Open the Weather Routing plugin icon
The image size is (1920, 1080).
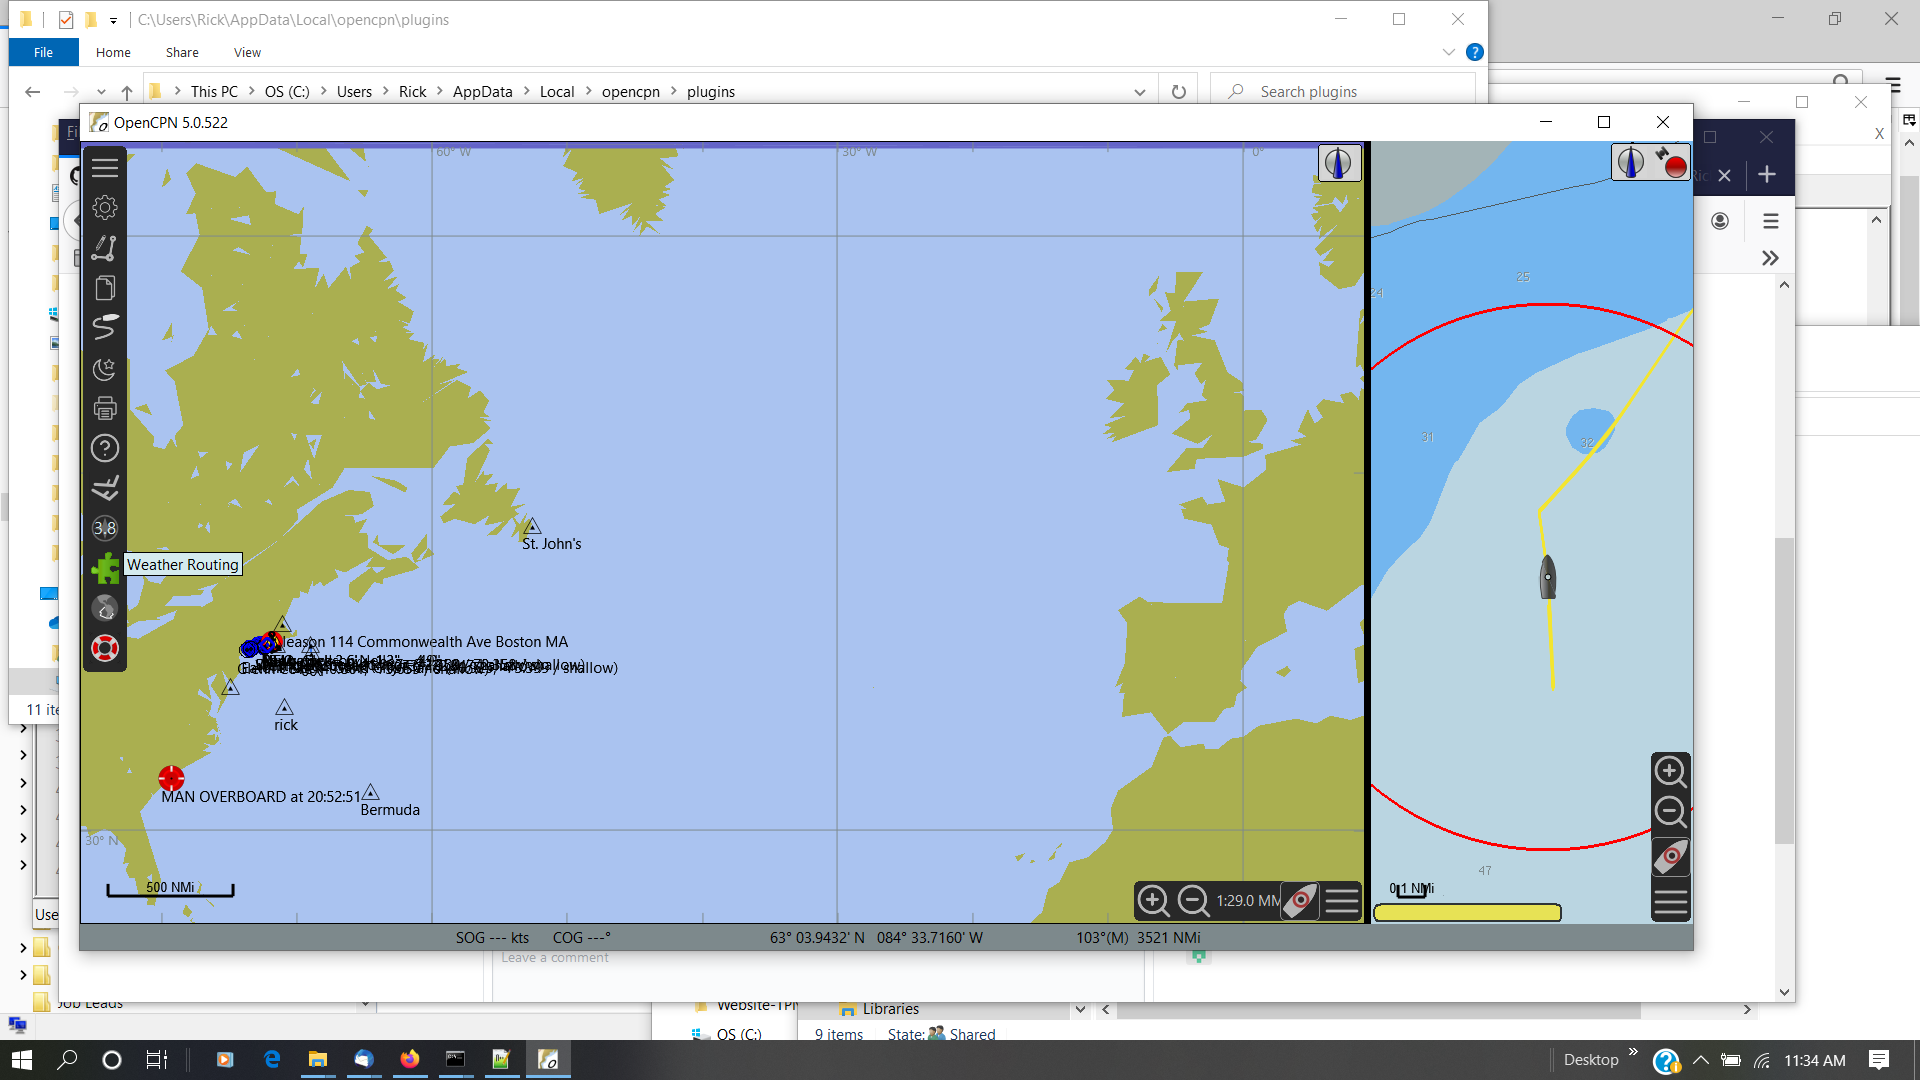(105, 568)
